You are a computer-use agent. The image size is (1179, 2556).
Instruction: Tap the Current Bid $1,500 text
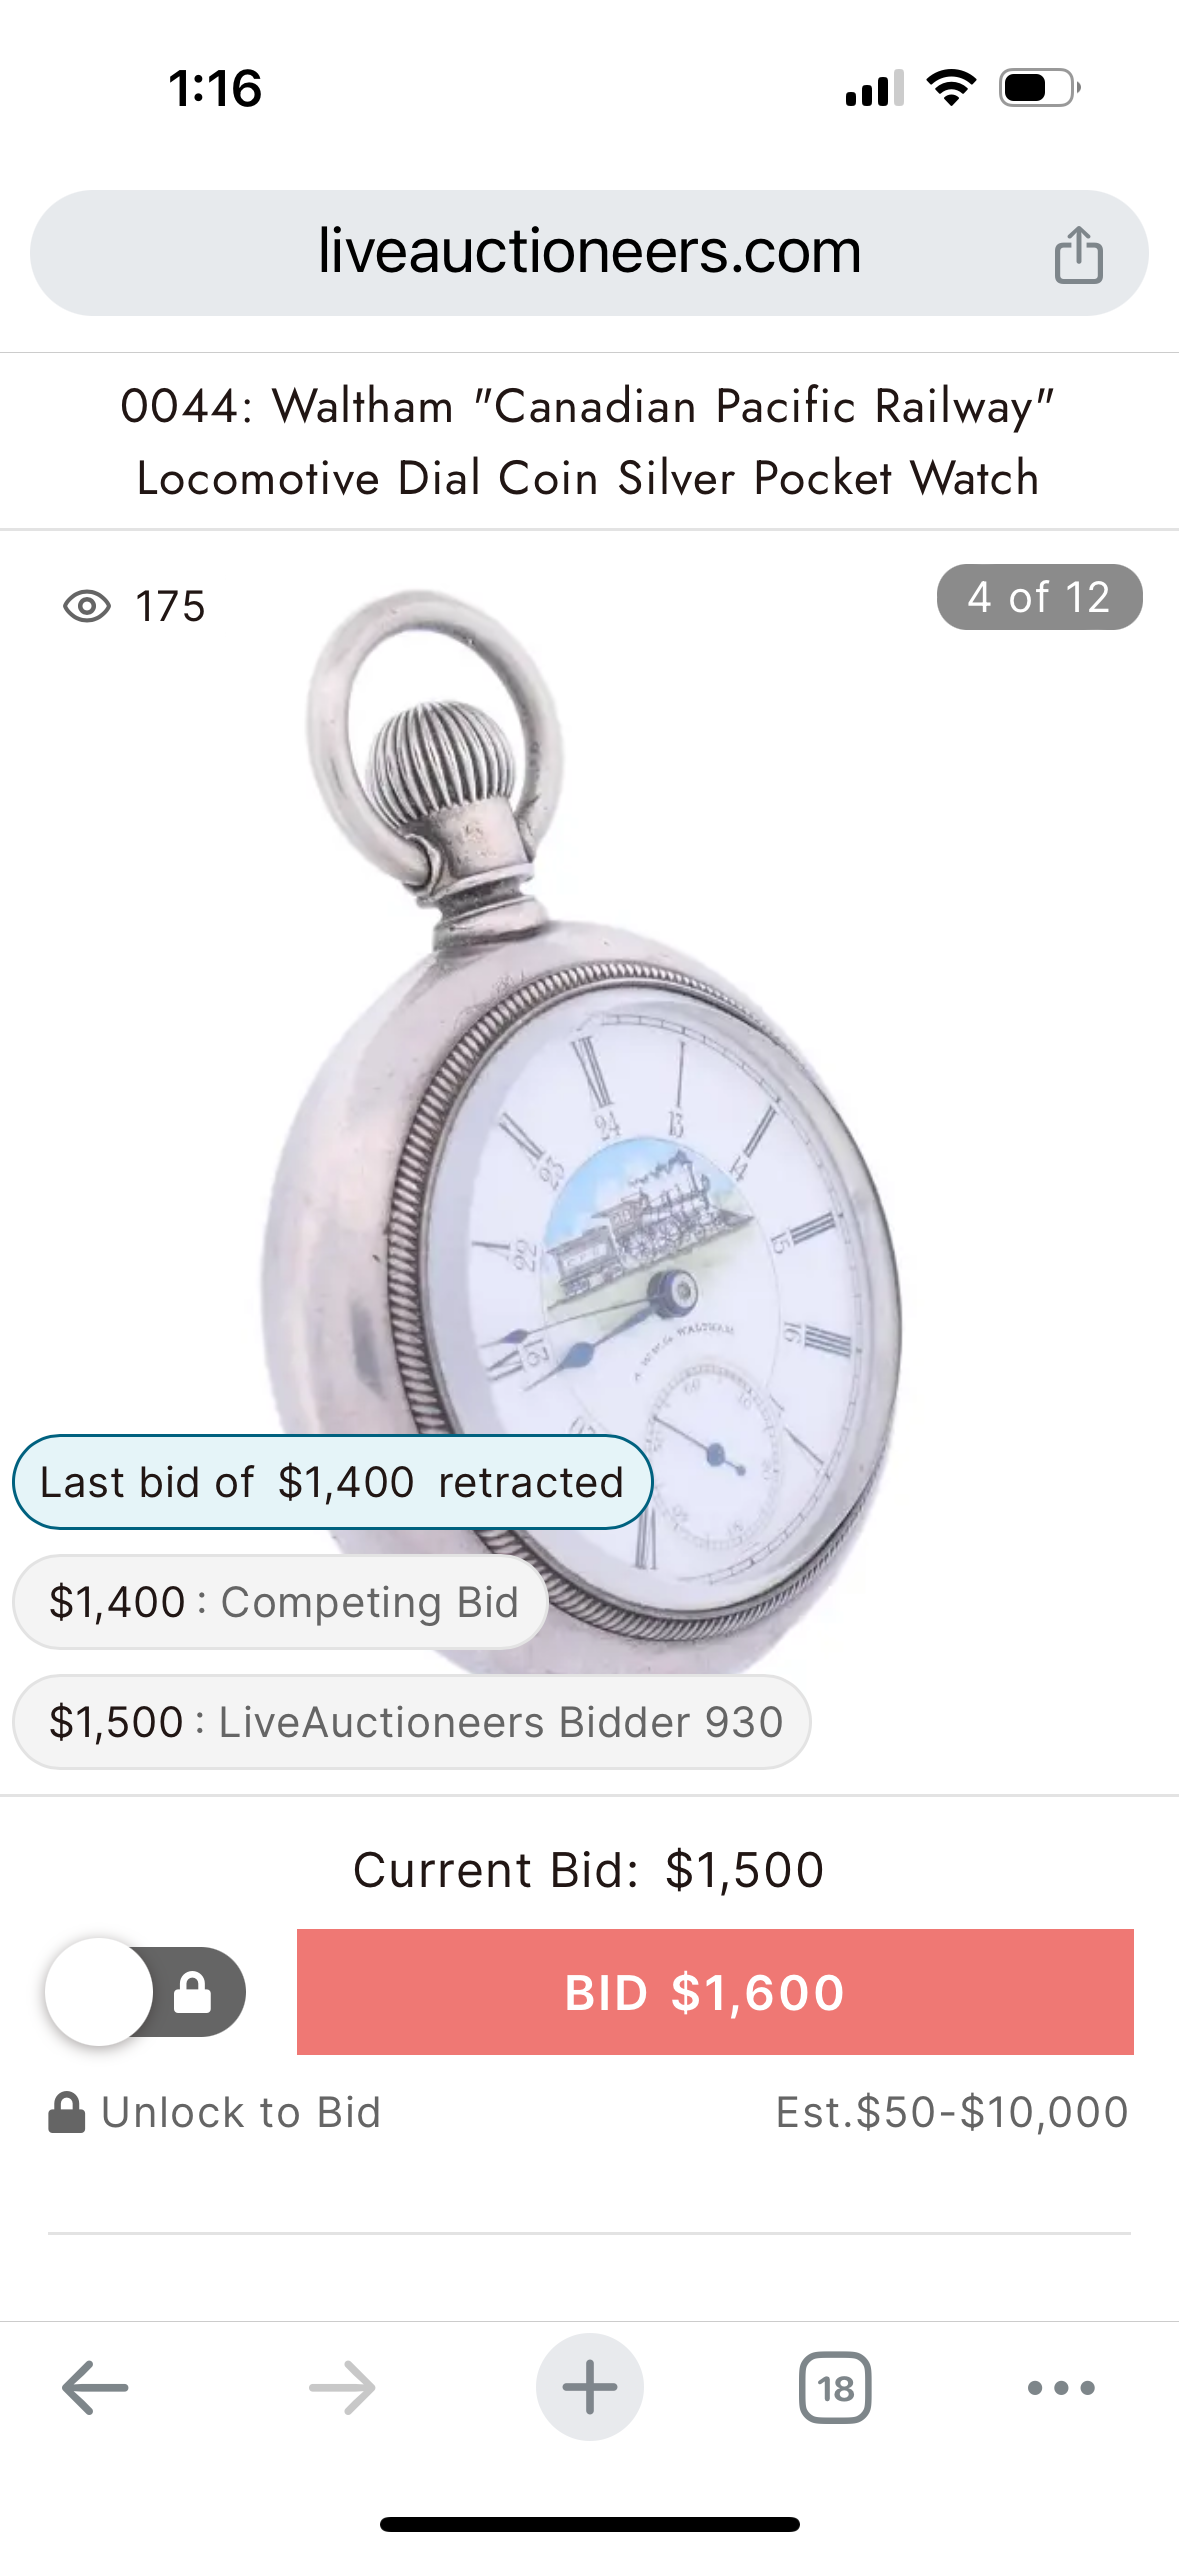[589, 1869]
